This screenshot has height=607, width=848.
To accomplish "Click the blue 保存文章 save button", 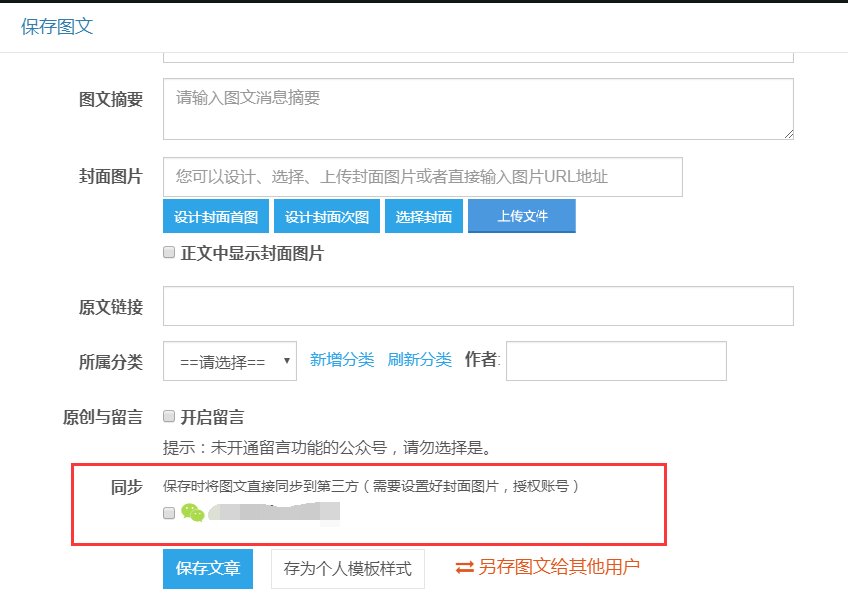I will [207, 568].
